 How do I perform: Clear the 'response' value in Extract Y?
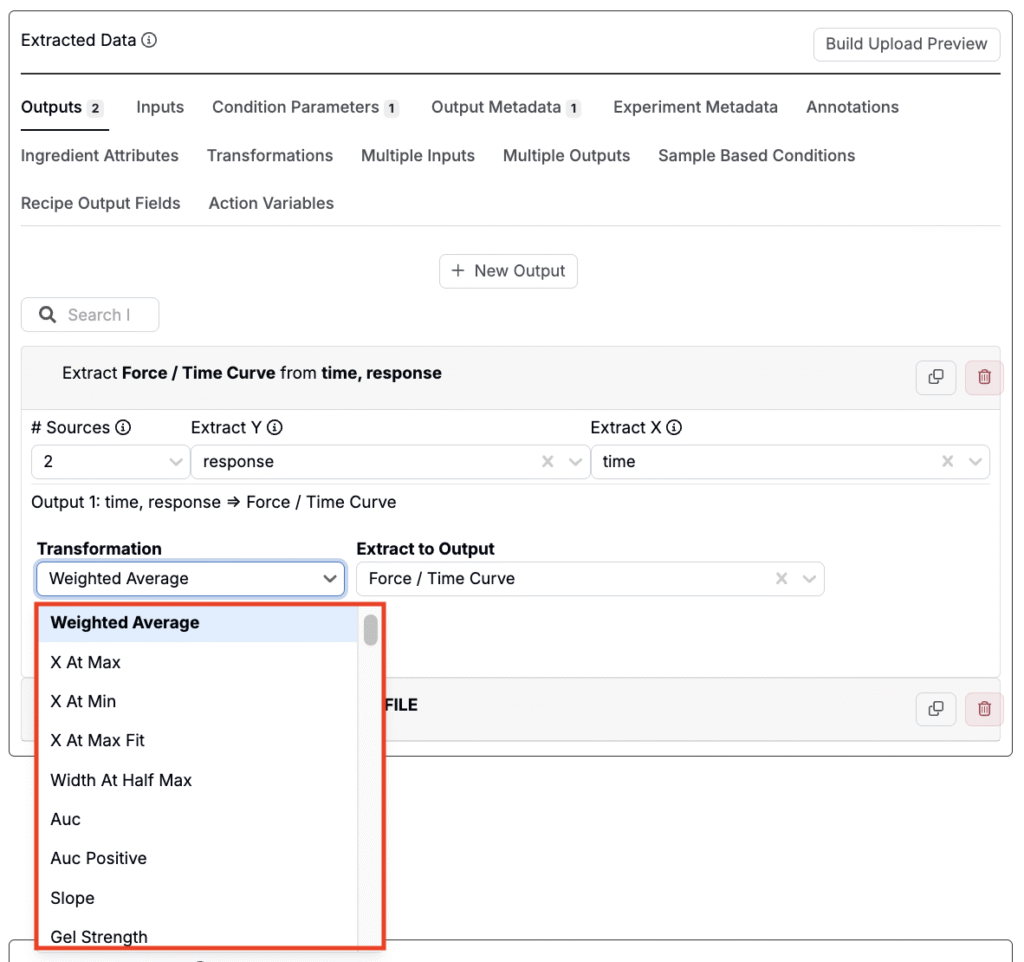pyautogui.click(x=548, y=462)
